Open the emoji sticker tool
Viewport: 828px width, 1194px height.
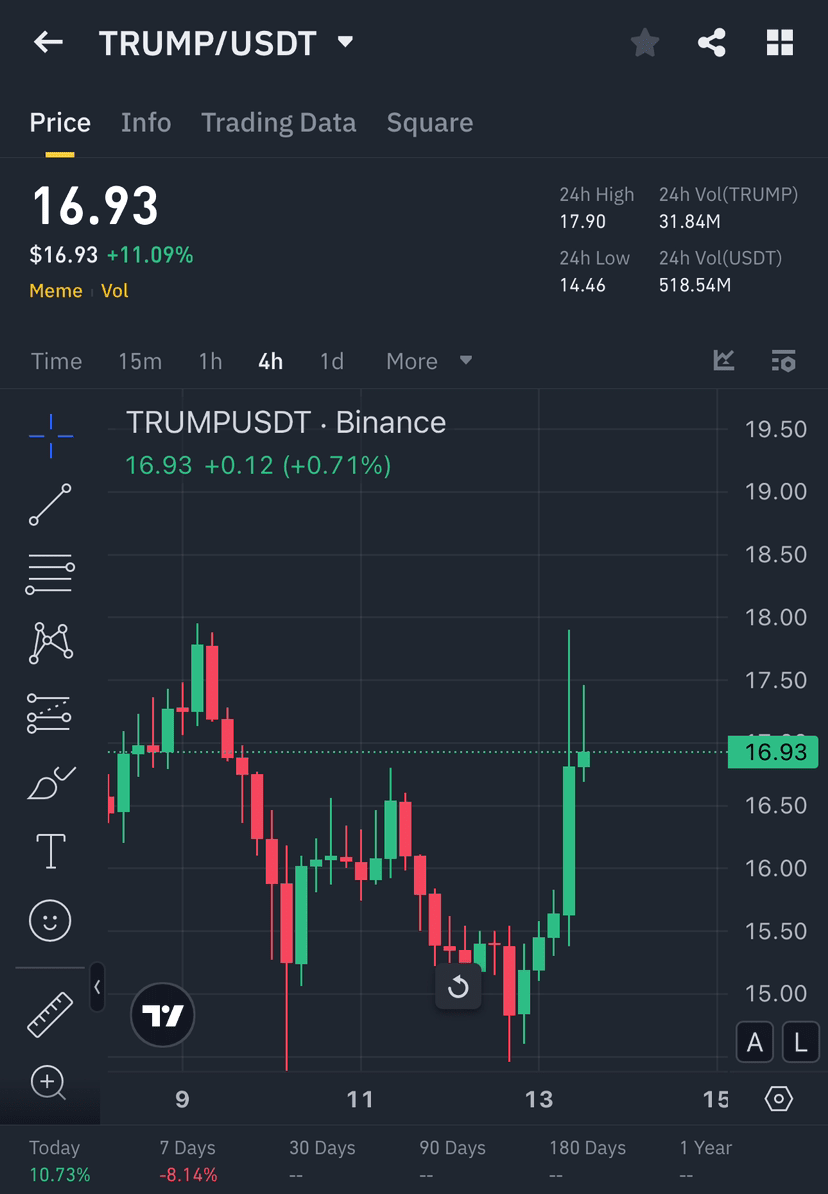click(48, 920)
